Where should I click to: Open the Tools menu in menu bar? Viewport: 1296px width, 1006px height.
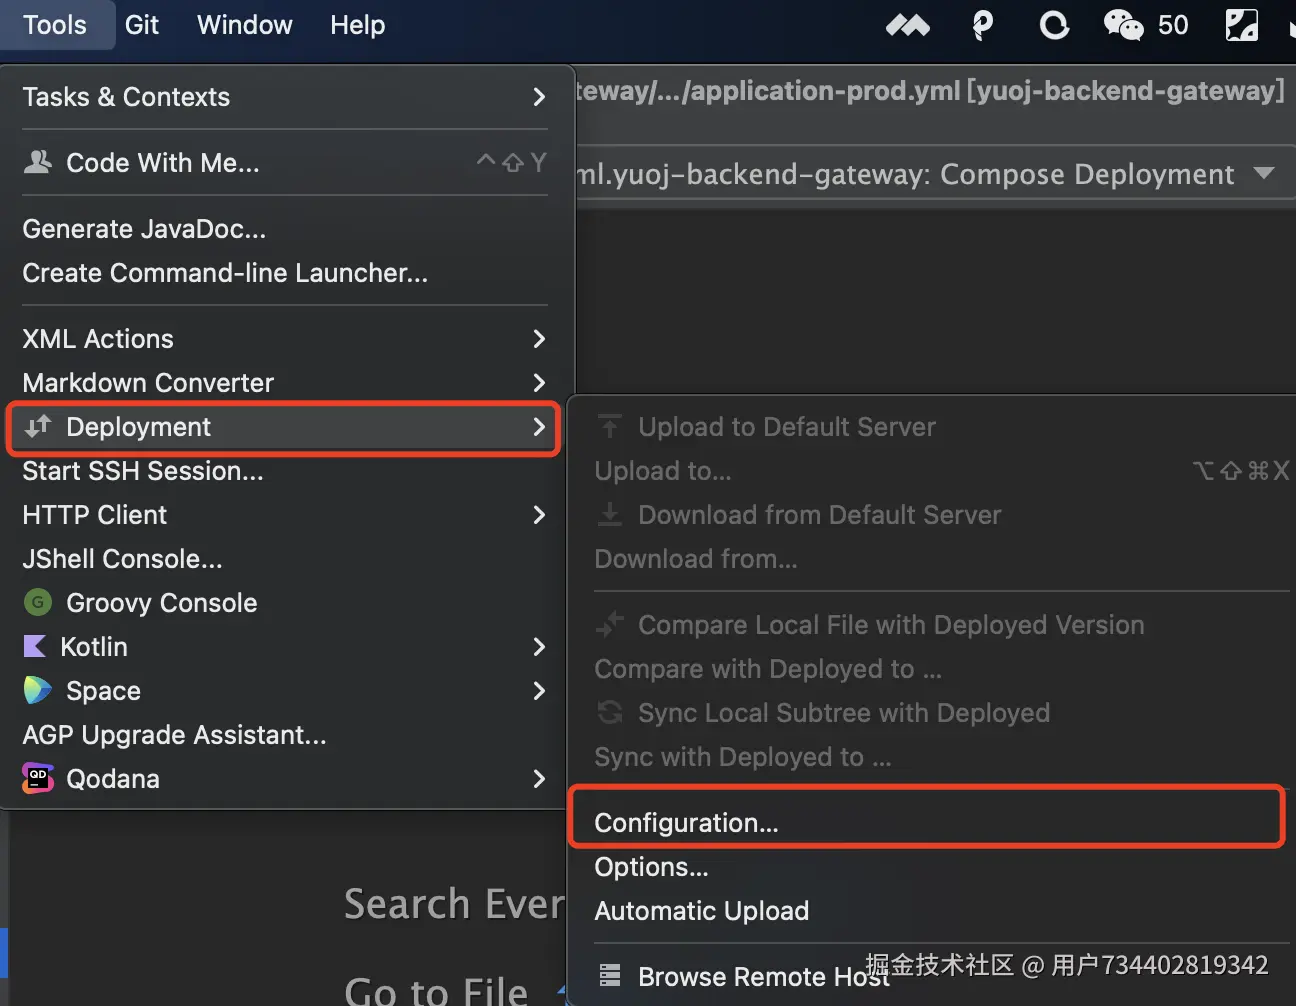point(54,25)
